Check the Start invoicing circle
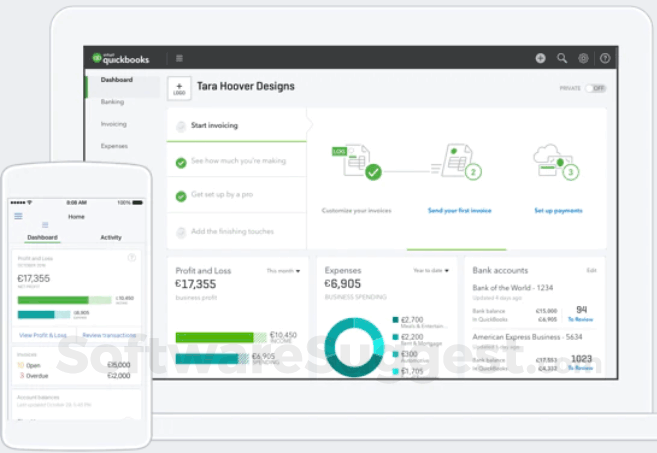The image size is (657, 453). pos(181,126)
